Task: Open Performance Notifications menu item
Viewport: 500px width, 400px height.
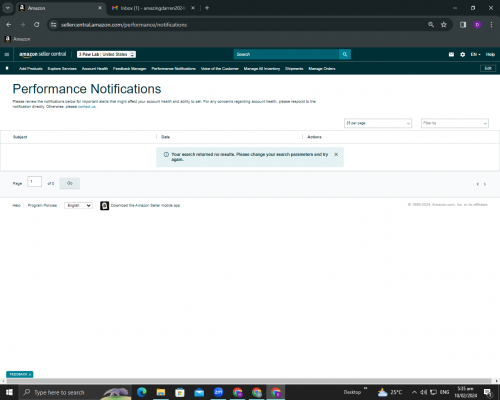Action: [x=174, y=69]
